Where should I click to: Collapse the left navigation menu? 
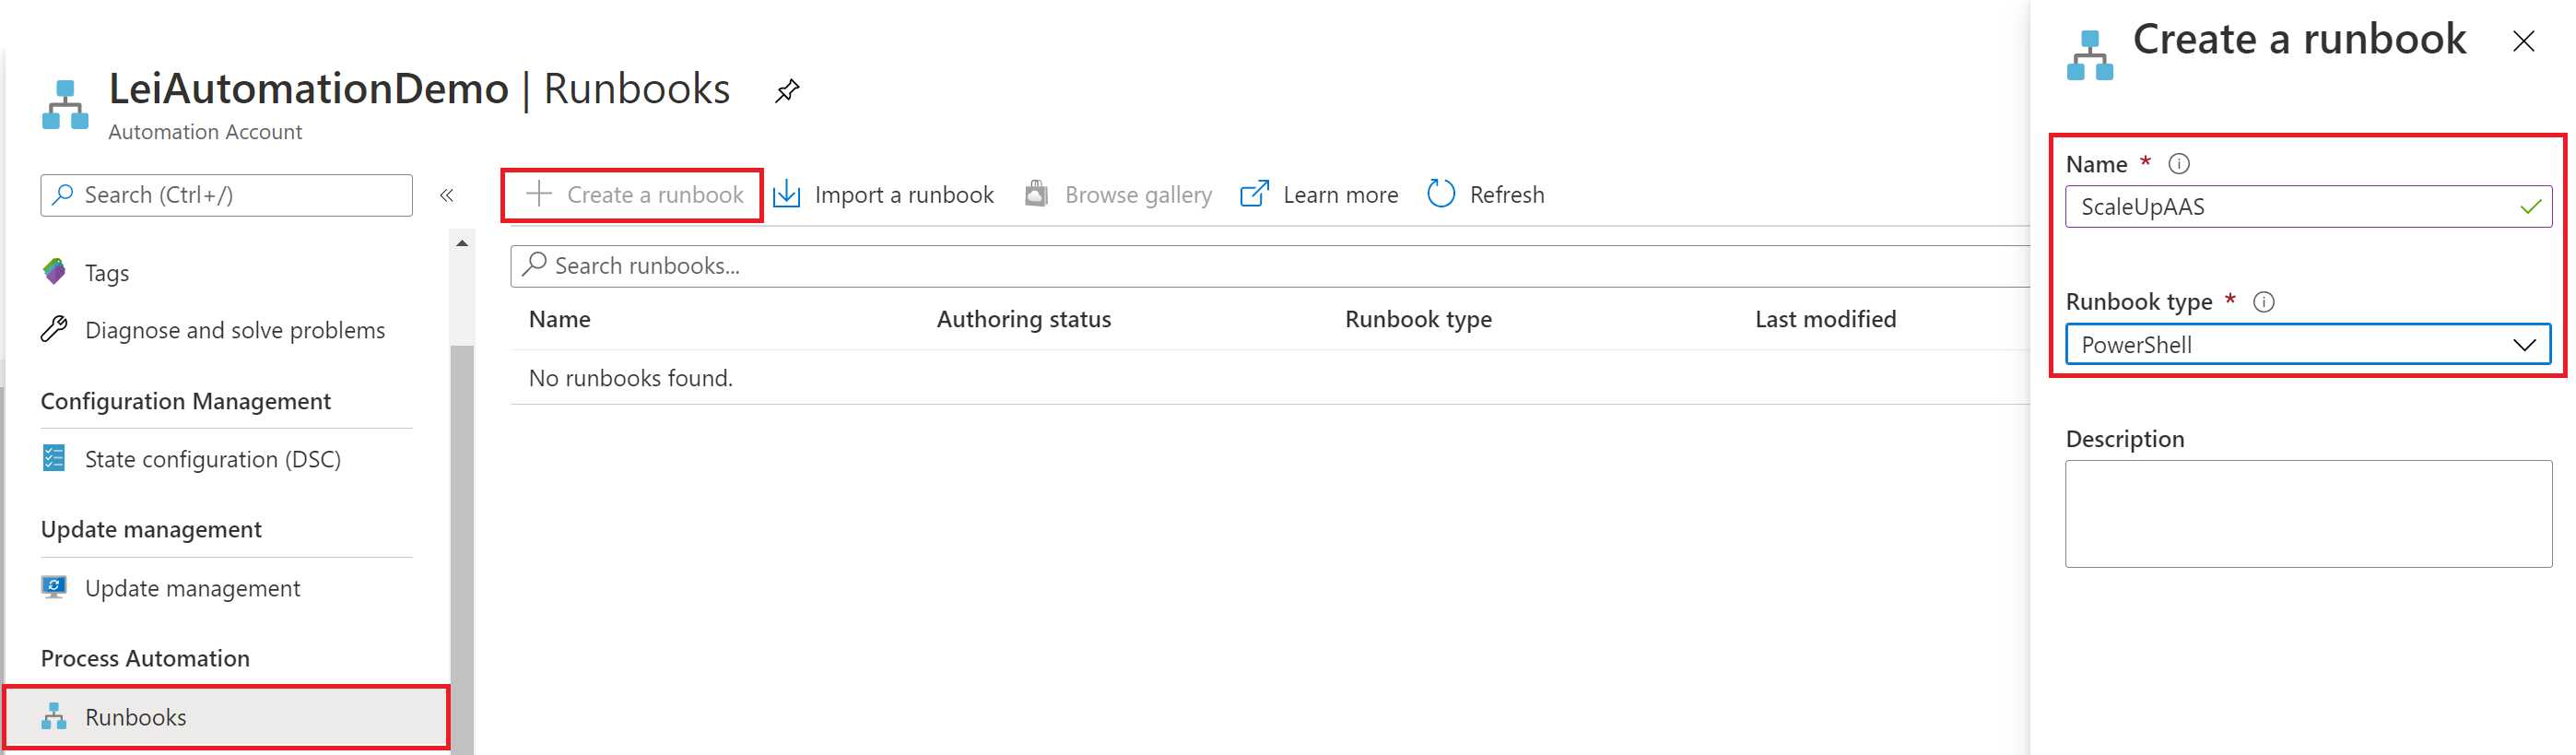pyautogui.click(x=447, y=195)
